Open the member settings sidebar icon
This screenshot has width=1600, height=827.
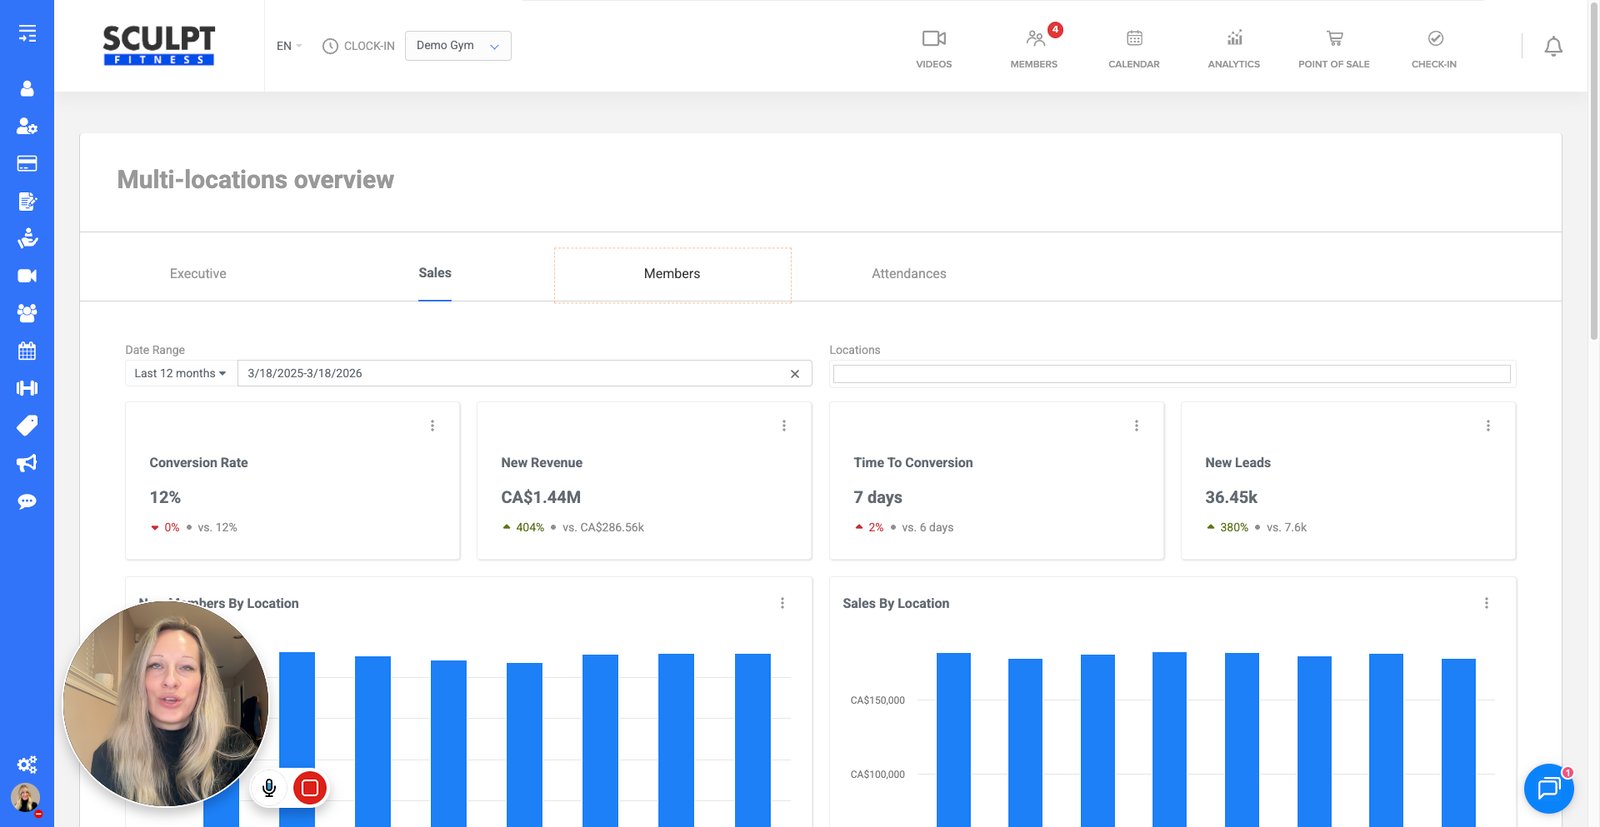[x=27, y=126]
